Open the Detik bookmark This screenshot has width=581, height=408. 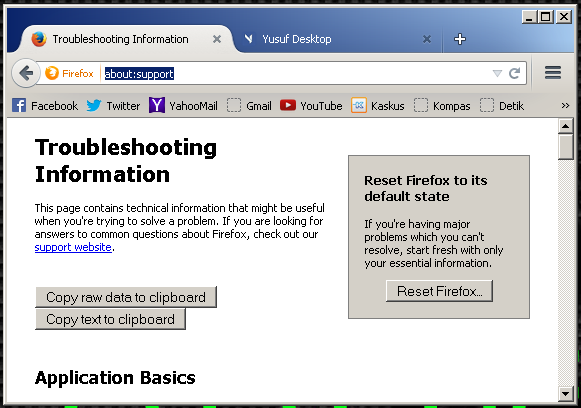pos(502,106)
